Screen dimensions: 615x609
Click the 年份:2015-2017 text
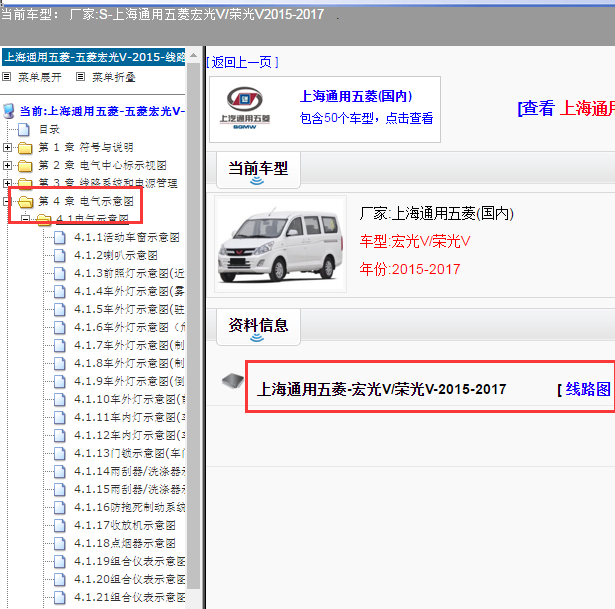409,269
